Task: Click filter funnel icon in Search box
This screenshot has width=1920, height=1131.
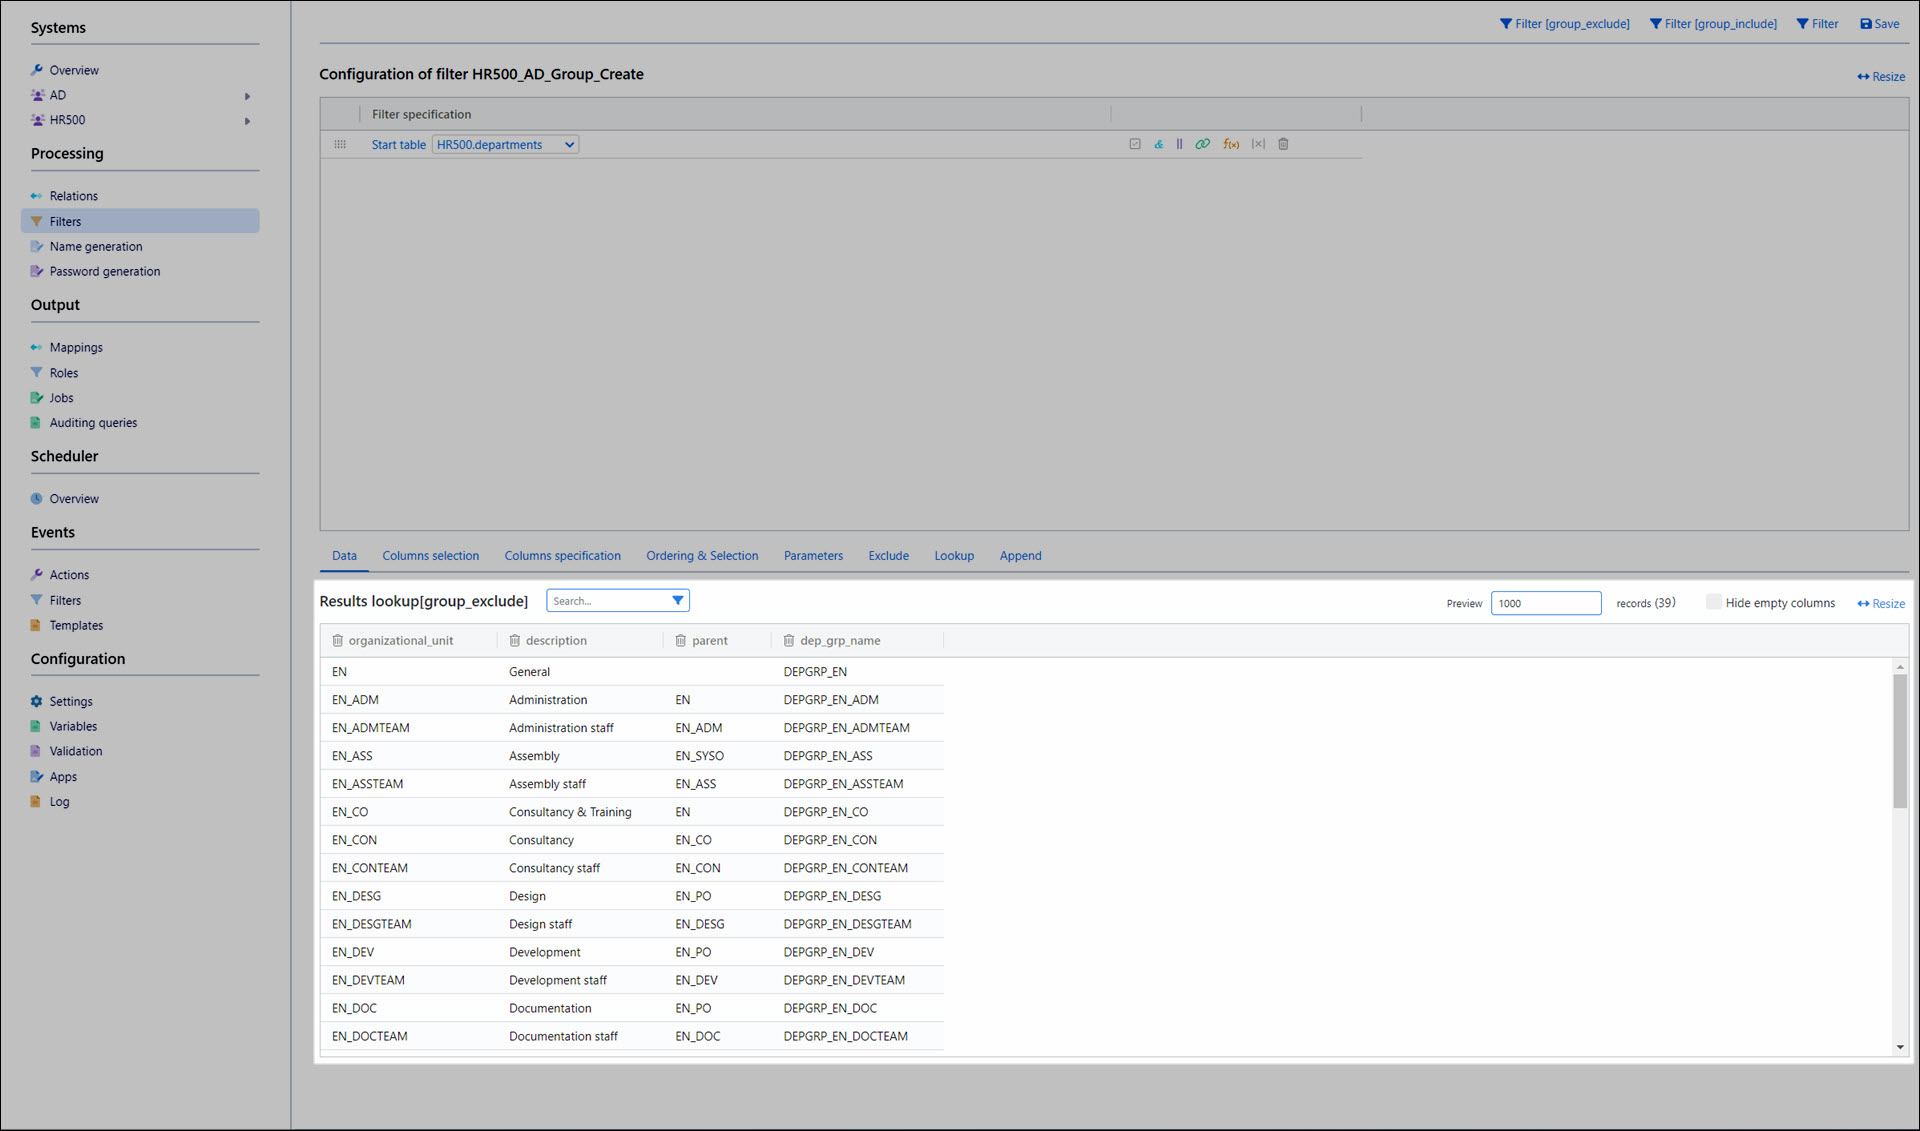Action: click(678, 601)
